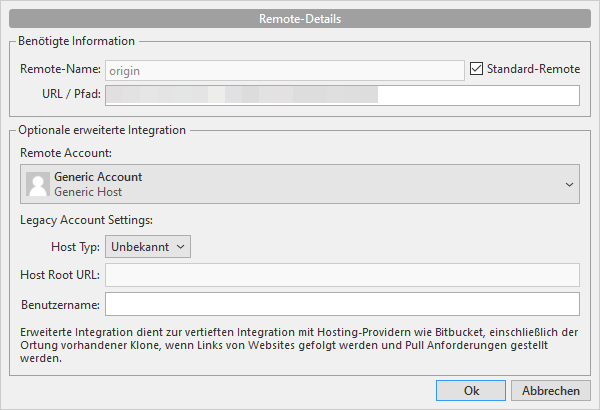Toggle the Standard-Remote checkbox

point(476,69)
